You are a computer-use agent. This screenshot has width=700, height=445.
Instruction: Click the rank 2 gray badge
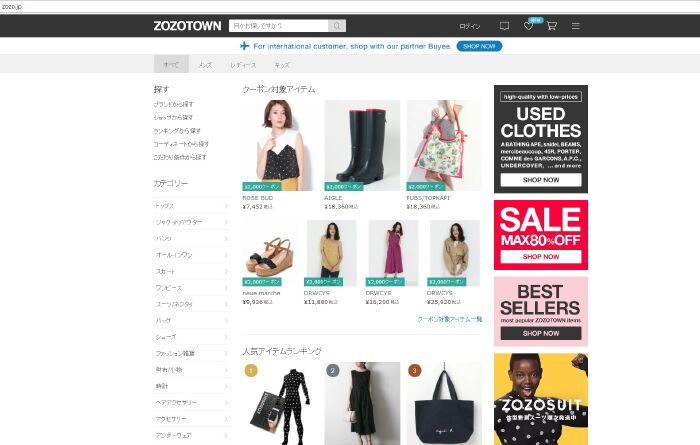(333, 370)
